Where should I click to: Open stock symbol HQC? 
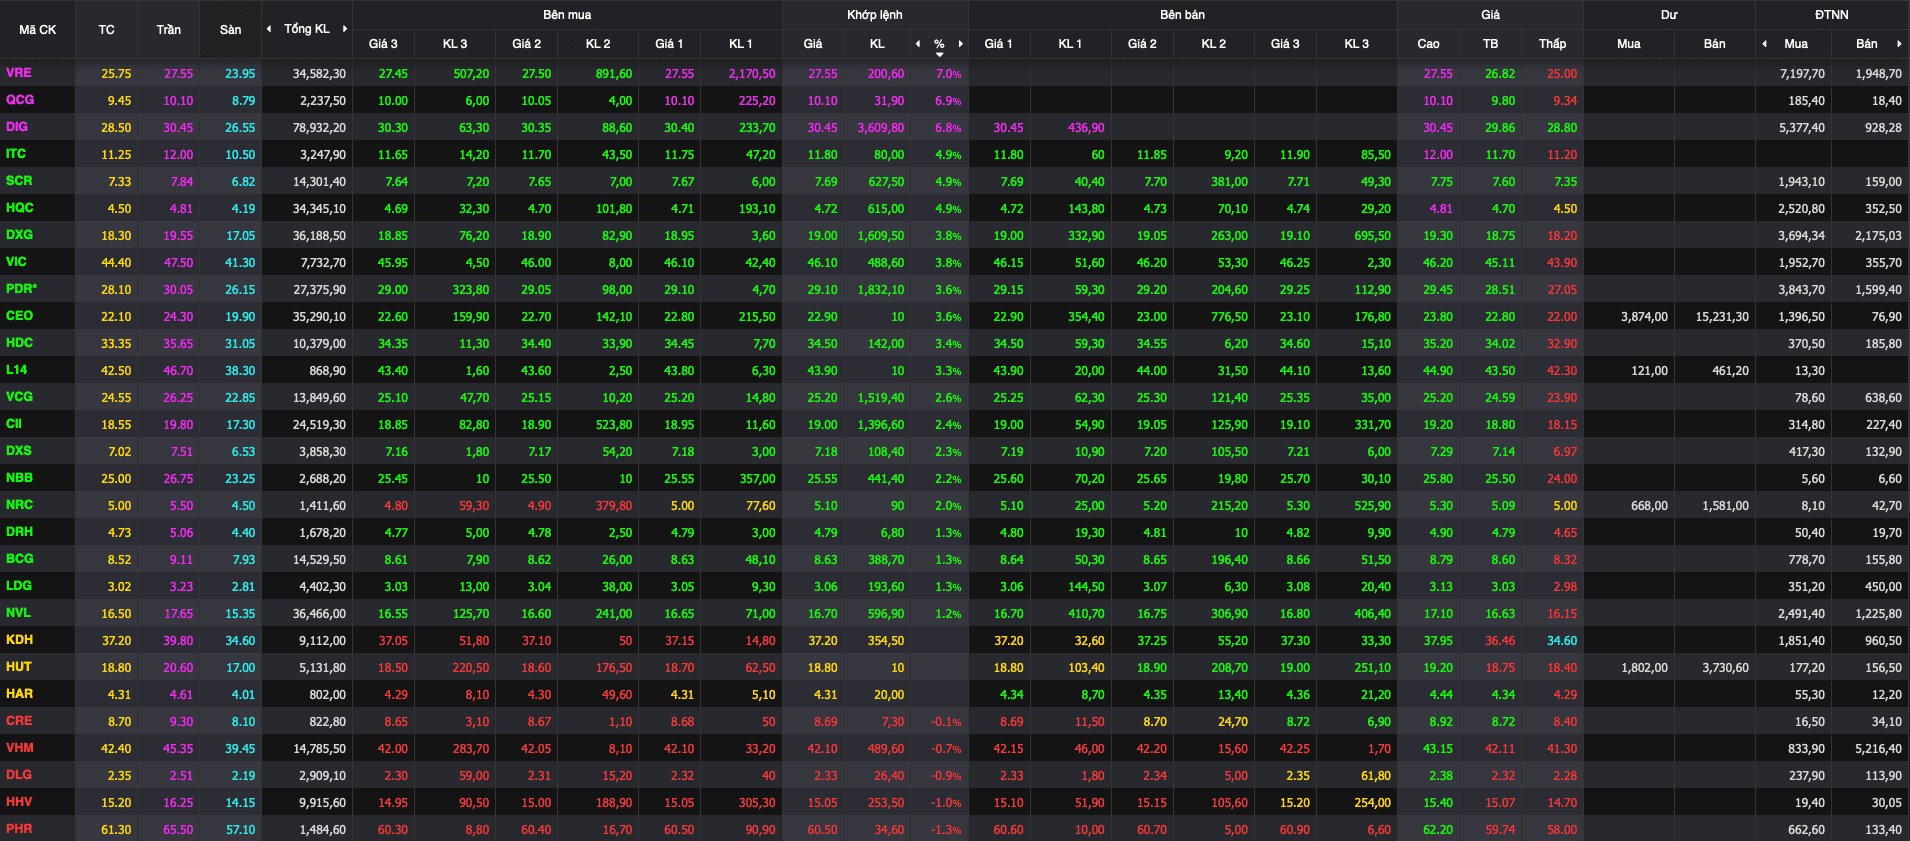click(20, 208)
